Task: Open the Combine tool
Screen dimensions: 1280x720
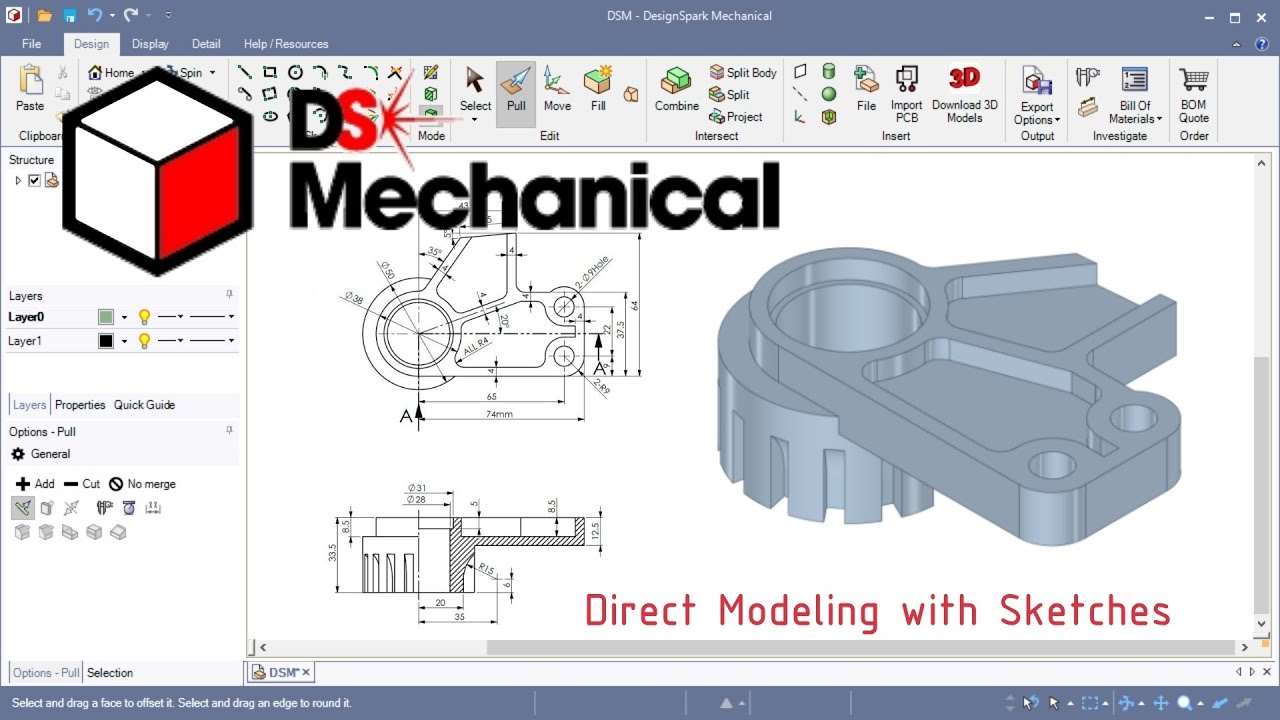Action: click(x=677, y=91)
